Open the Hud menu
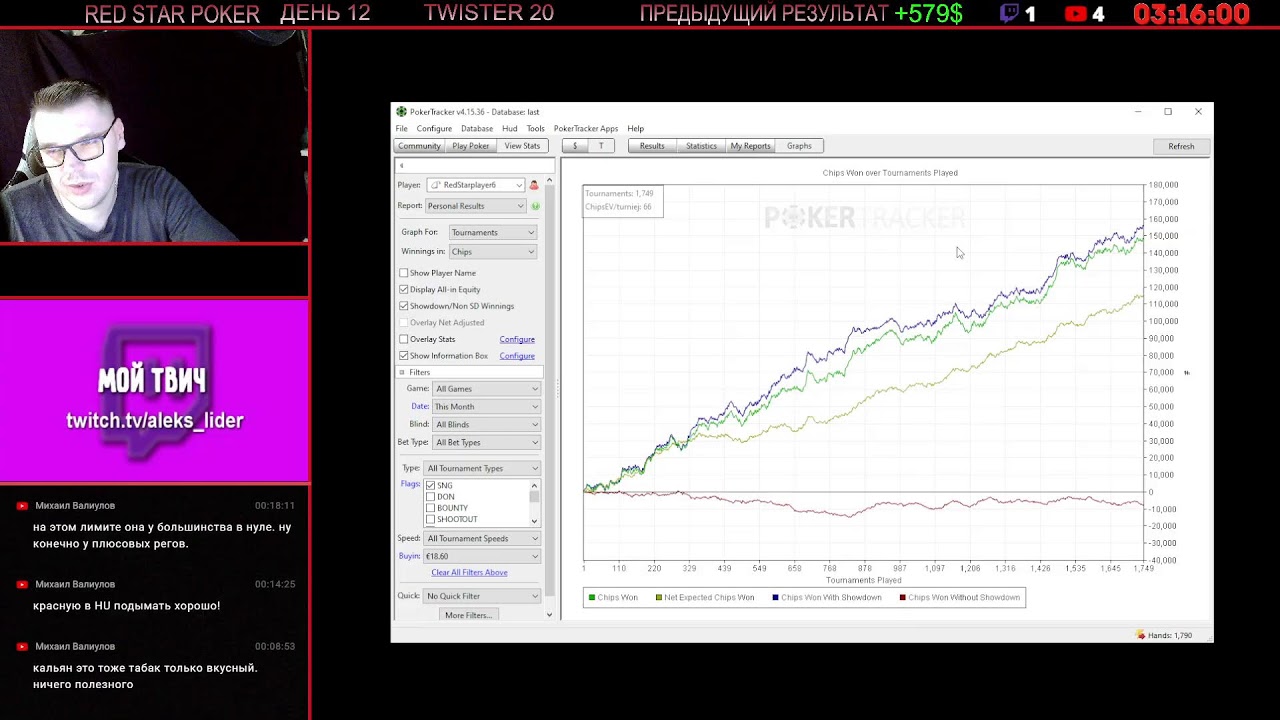1280x720 pixels. (x=510, y=129)
